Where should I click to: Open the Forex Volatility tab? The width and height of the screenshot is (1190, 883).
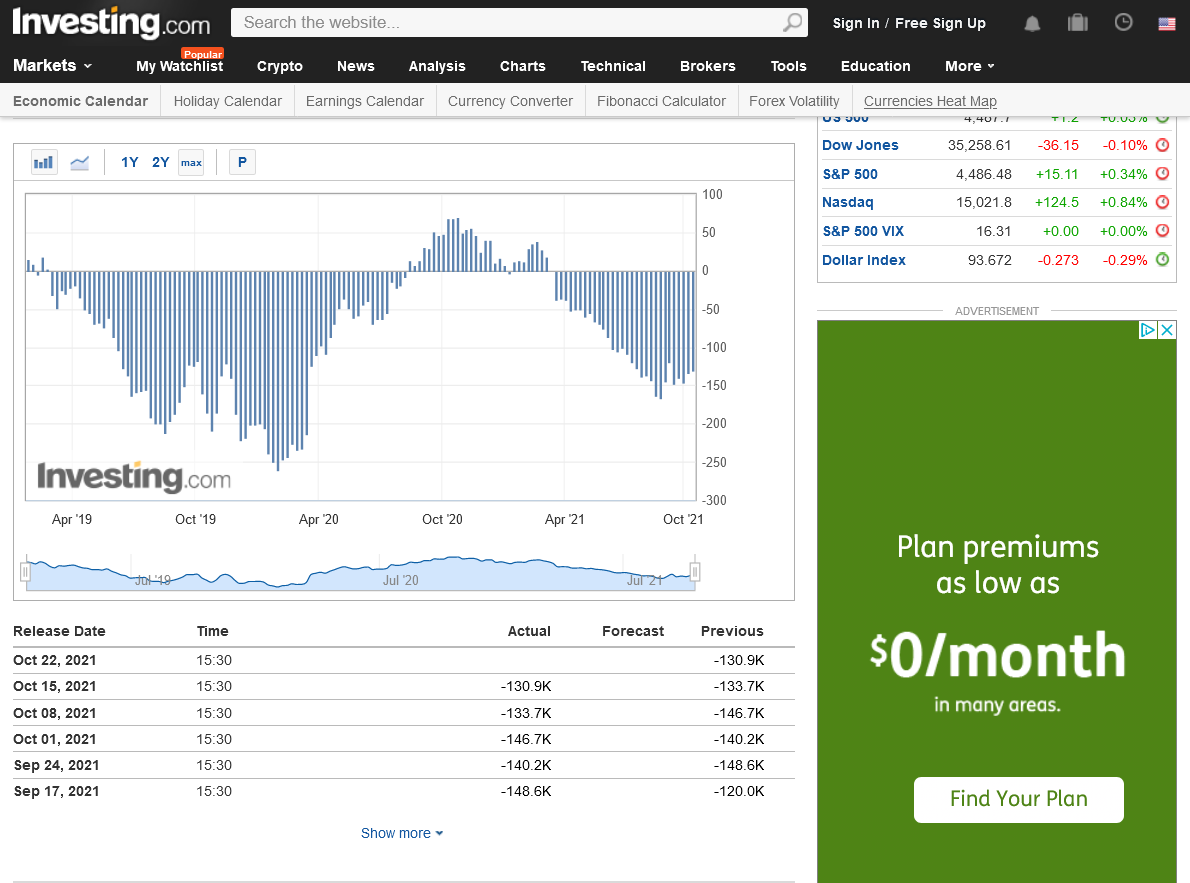(x=795, y=101)
